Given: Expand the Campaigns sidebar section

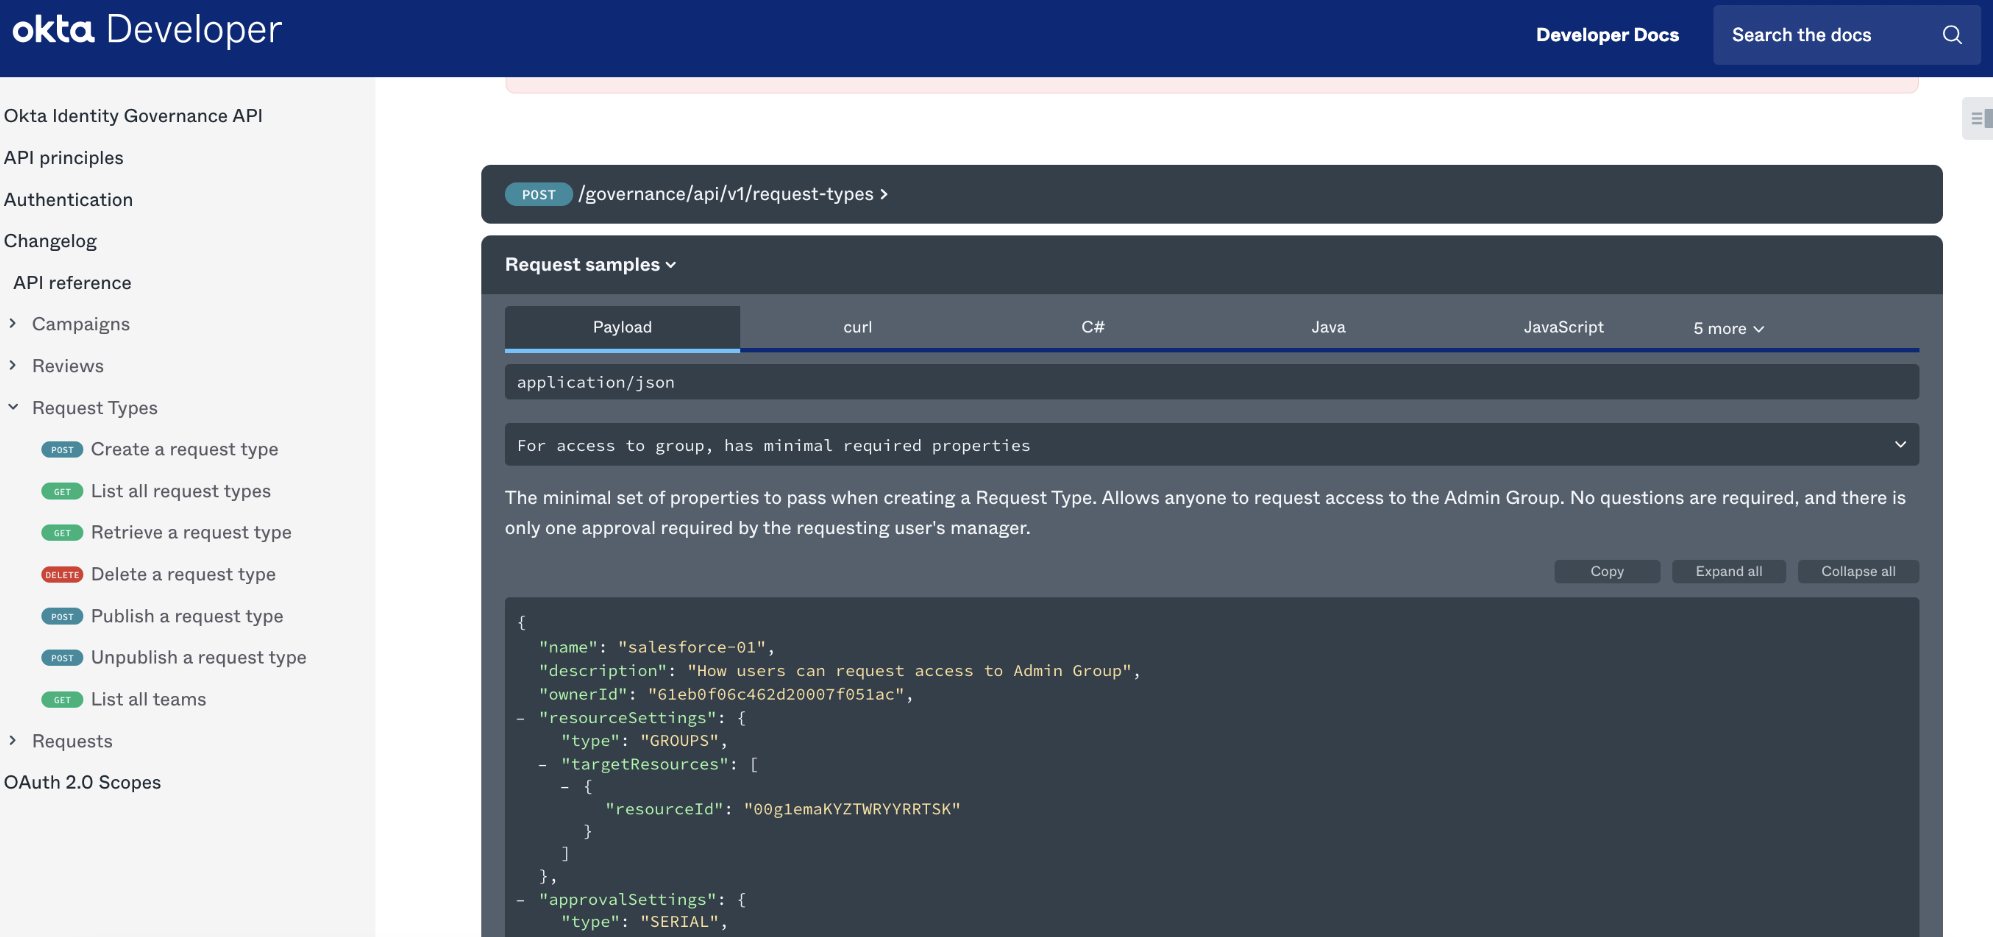Looking at the screenshot, I should [x=13, y=324].
